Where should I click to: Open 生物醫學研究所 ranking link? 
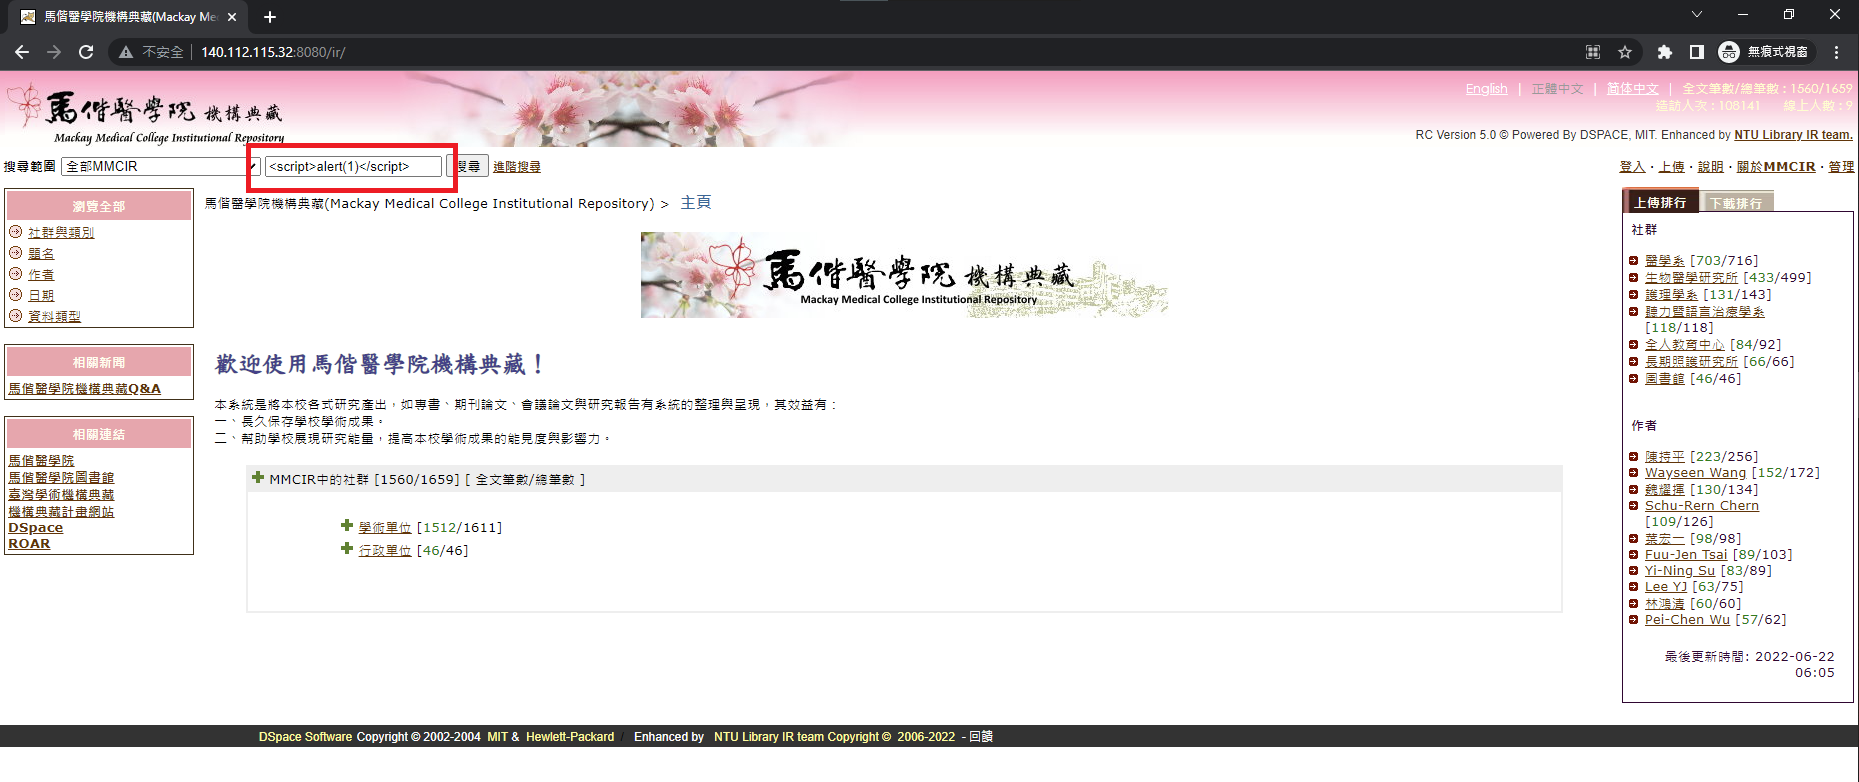click(x=1692, y=277)
